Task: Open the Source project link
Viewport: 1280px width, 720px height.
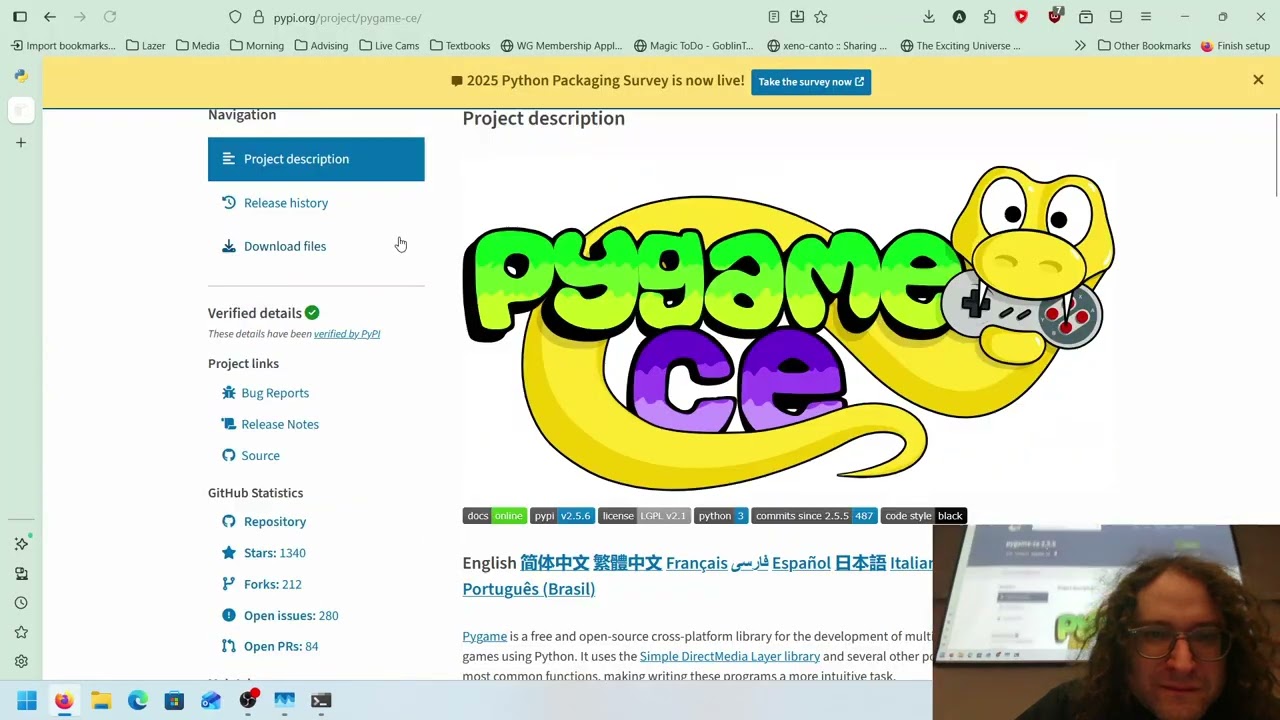Action: (x=260, y=455)
